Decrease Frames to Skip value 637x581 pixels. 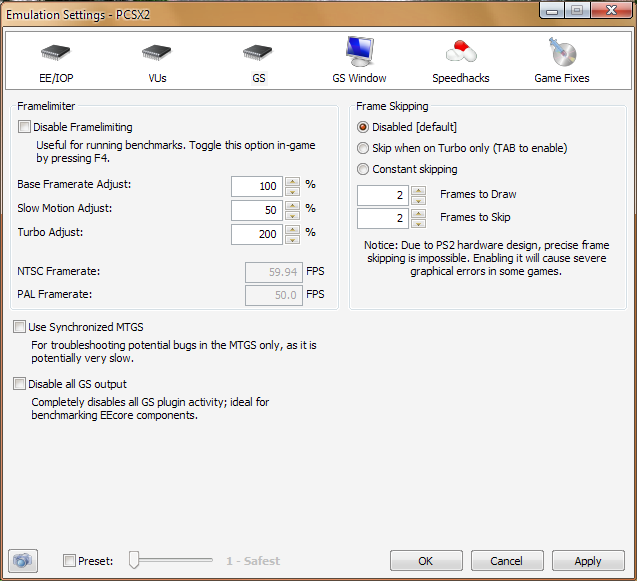(x=418, y=223)
